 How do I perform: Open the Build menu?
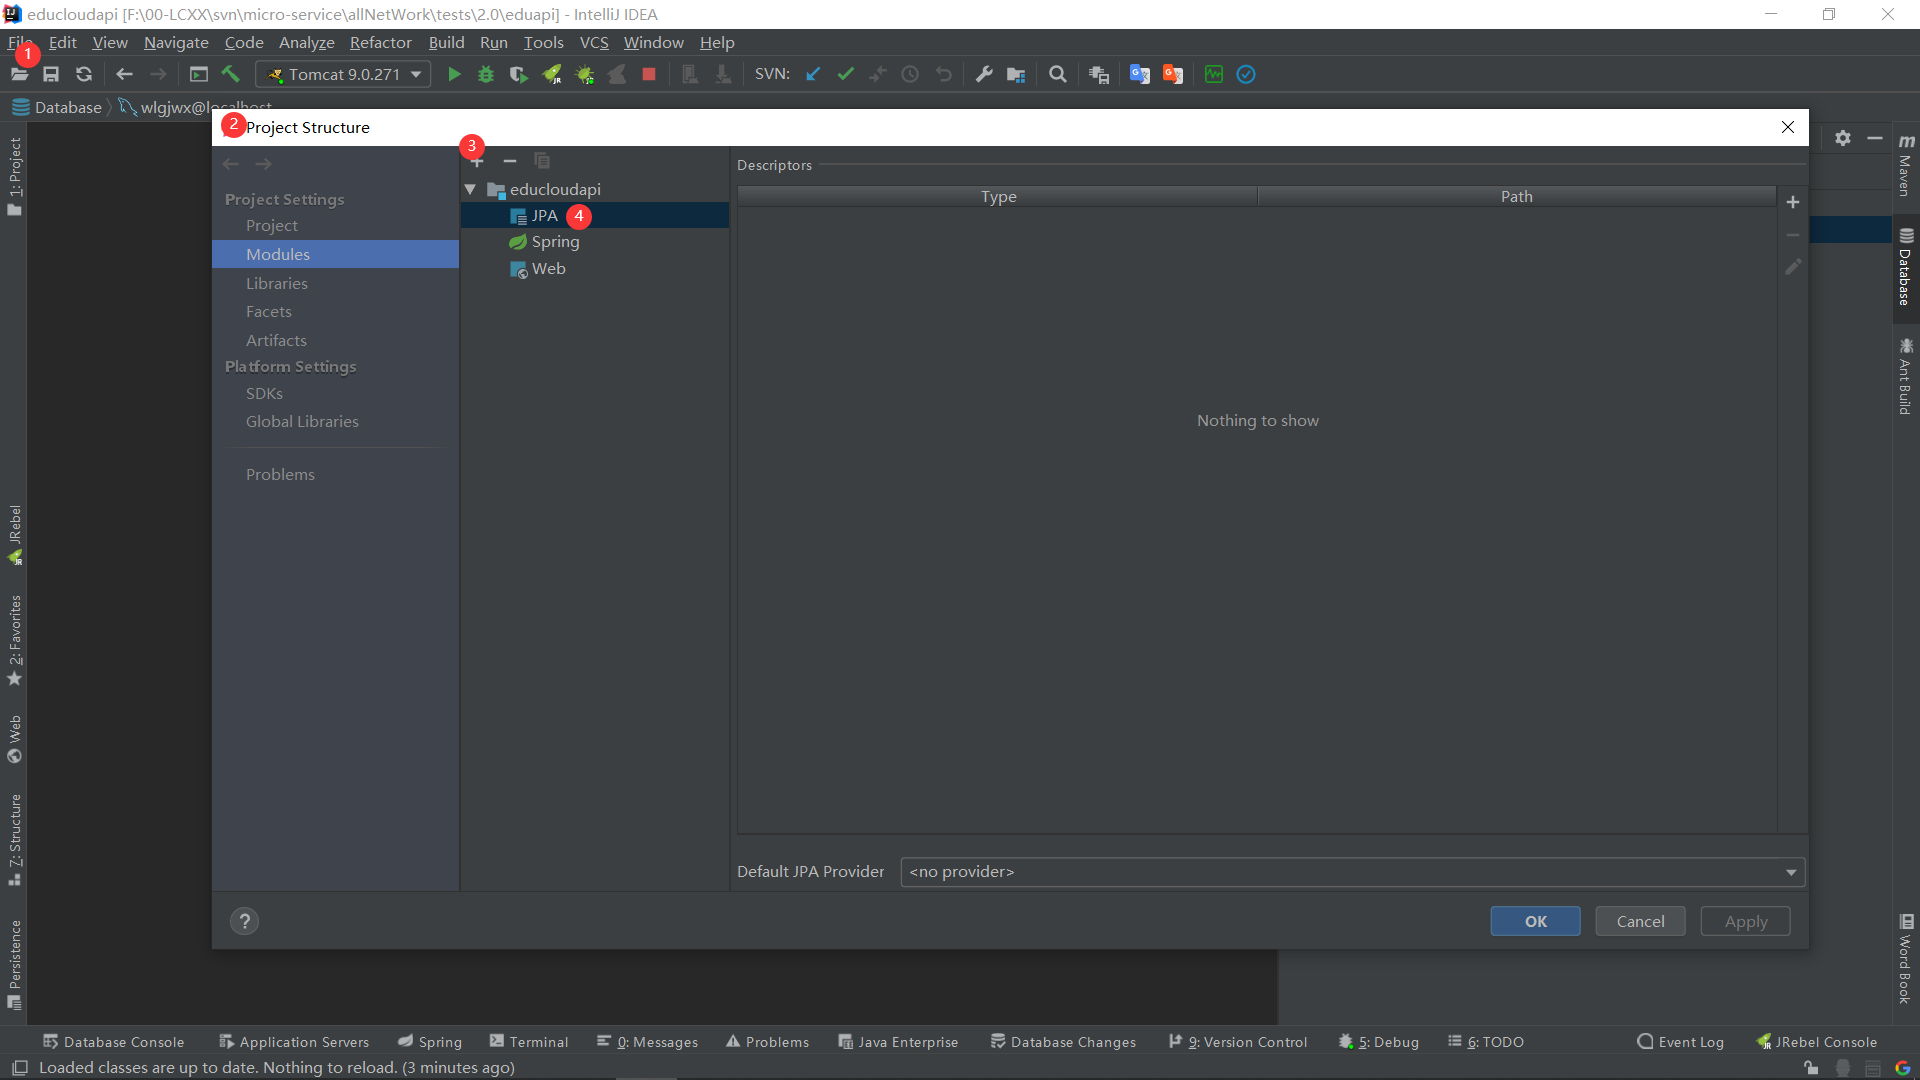tap(446, 42)
